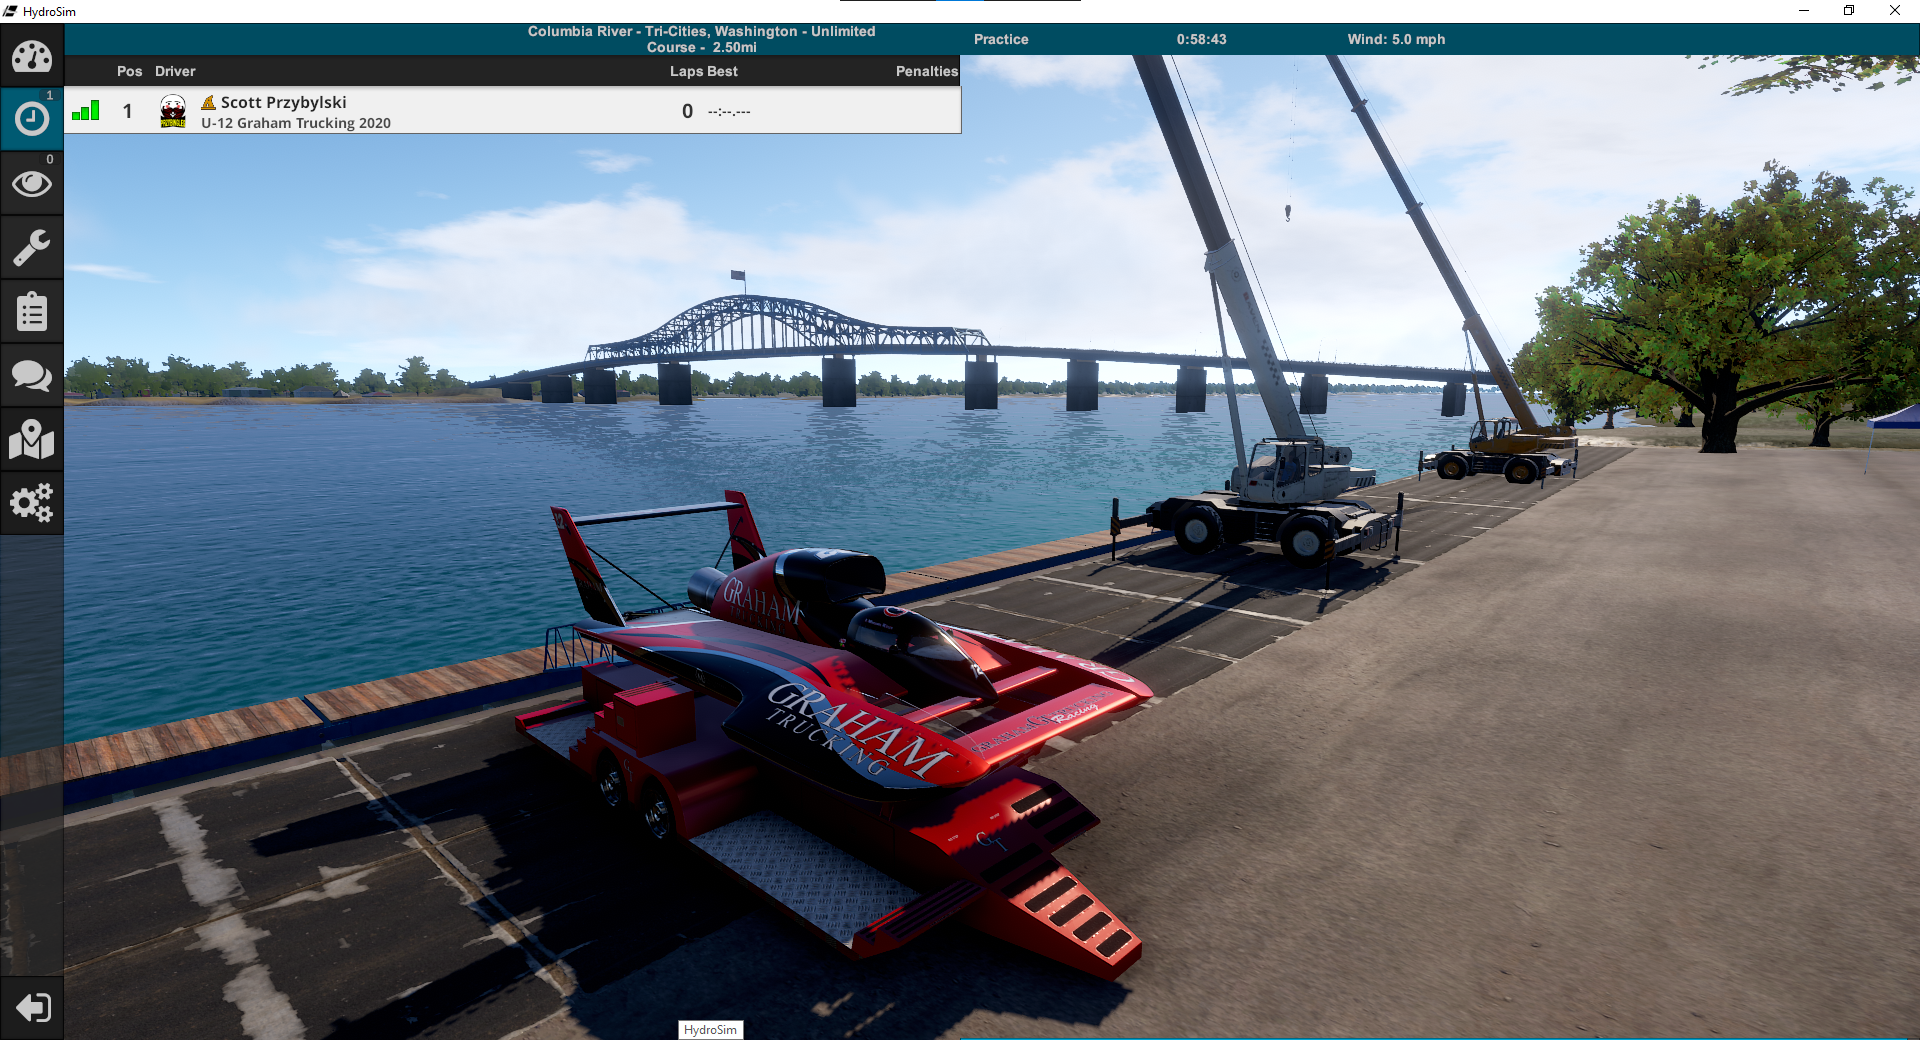Image resolution: width=1920 pixels, height=1040 pixels.
Task: Open the dashboard gauge icon in sidebar
Action: tap(32, 56)
